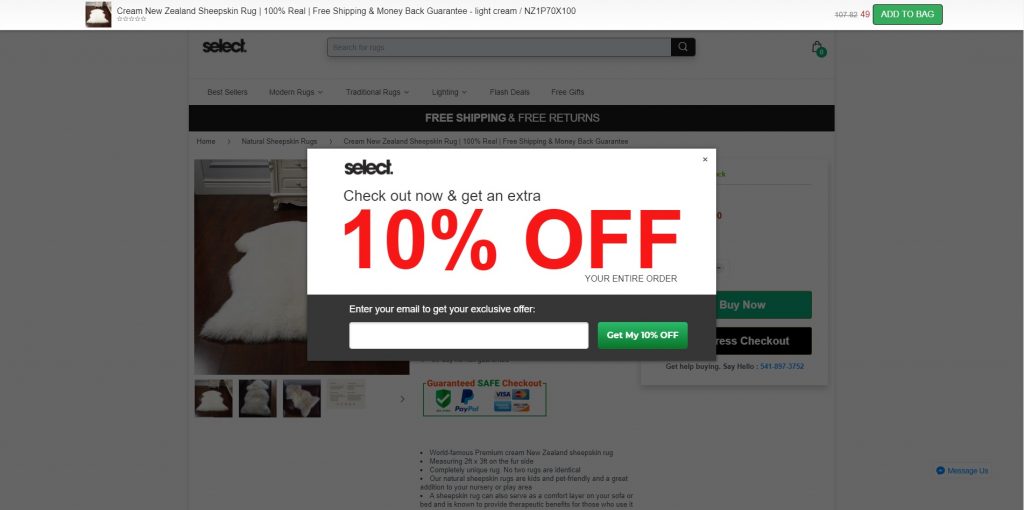
Task: Click Natural Sheepskin Rugs breadcrumb link
Action: point(279,142)
